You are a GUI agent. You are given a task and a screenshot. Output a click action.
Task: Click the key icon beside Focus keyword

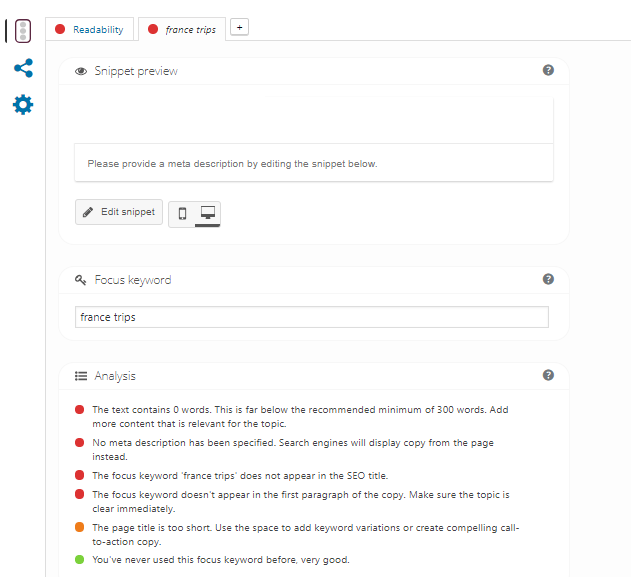(x=81, y=280)
